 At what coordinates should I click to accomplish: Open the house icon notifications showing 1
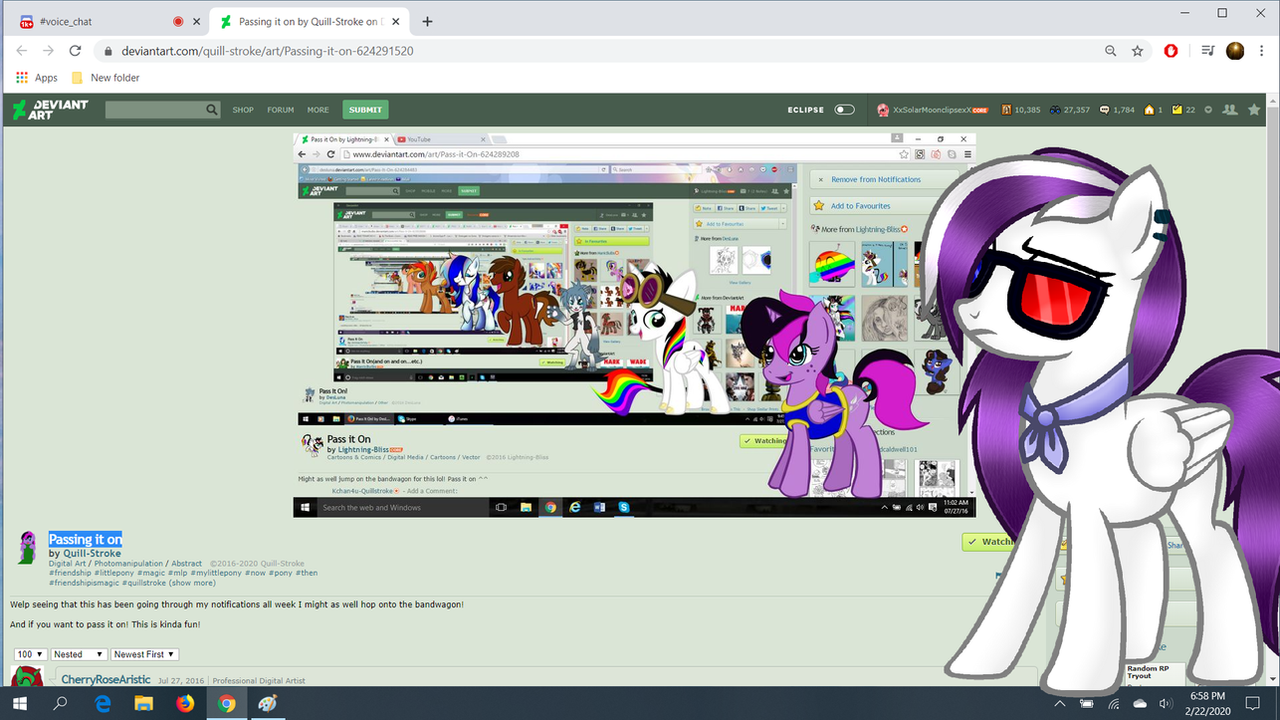coord(1153,110)
